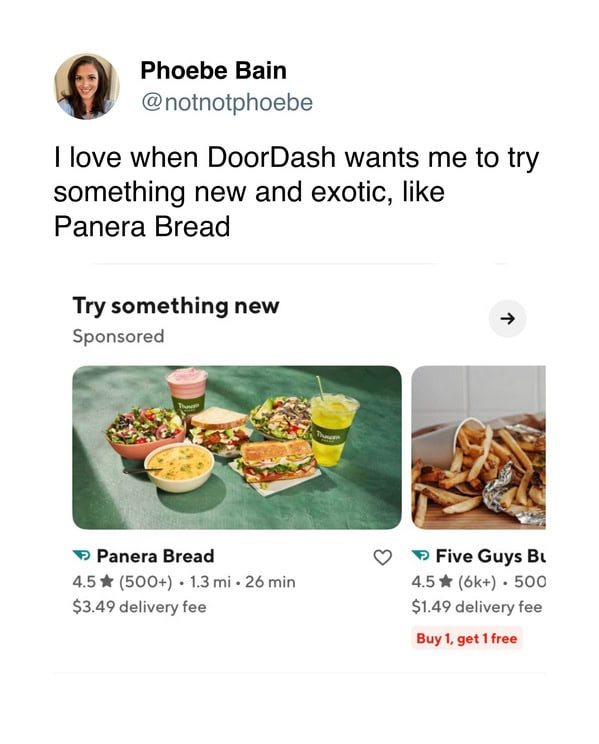The height and width of the screenshot is (744, 599).
Task: Click the Five Guys restaurant name
Action: (490, 556)
